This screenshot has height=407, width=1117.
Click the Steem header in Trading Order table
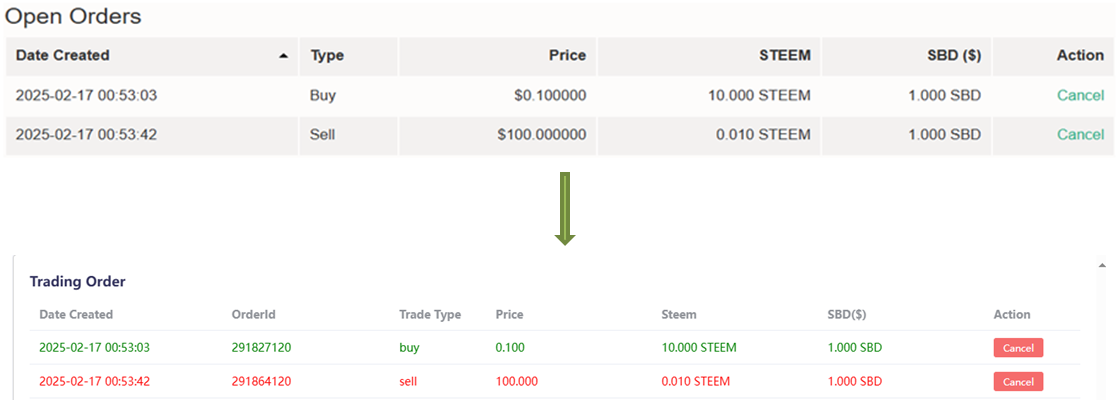(679, 314)
